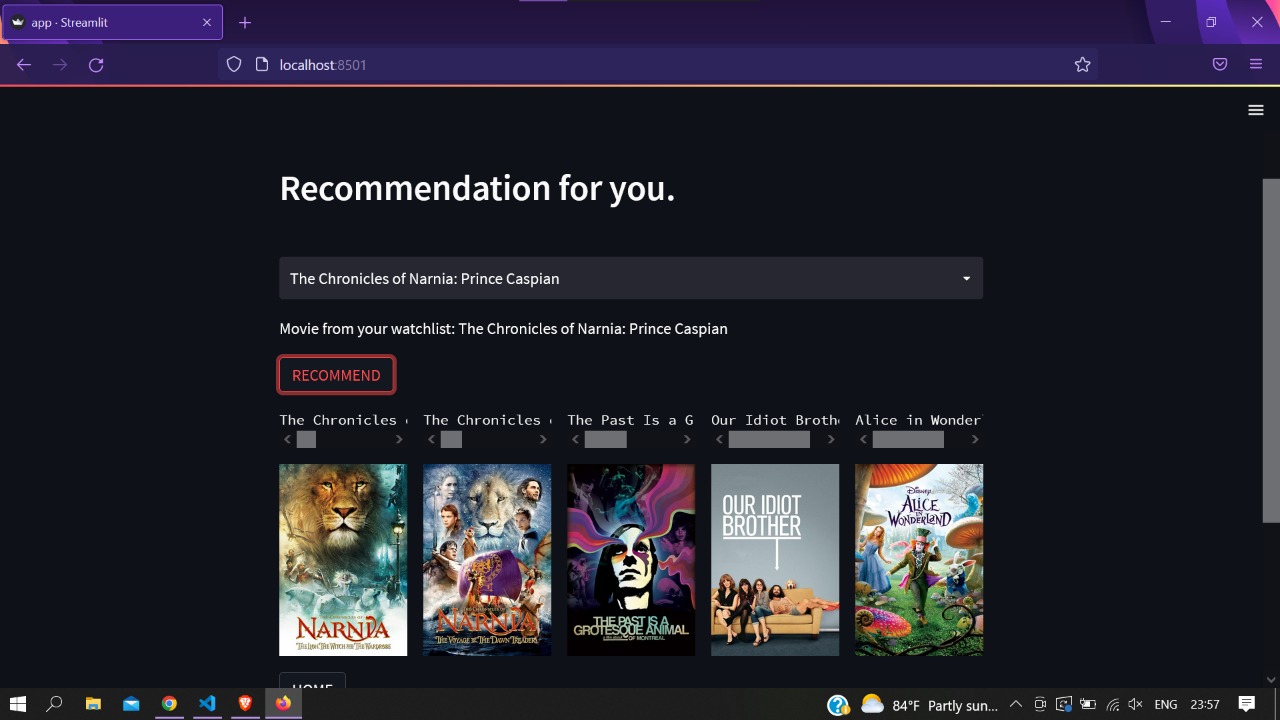Image resolution: width=1280 pixels, height=720 pixels.
Task: Open Brave browser from the taskbar
Action: 245,704
